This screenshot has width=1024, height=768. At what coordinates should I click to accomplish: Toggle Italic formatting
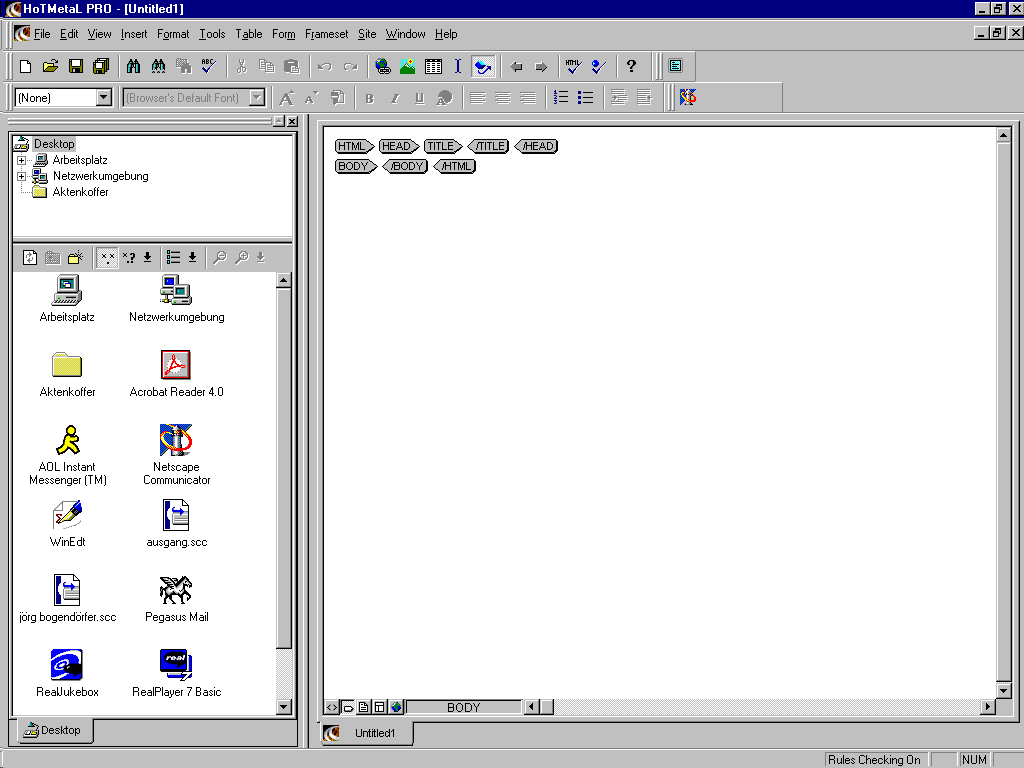(394, 98)
